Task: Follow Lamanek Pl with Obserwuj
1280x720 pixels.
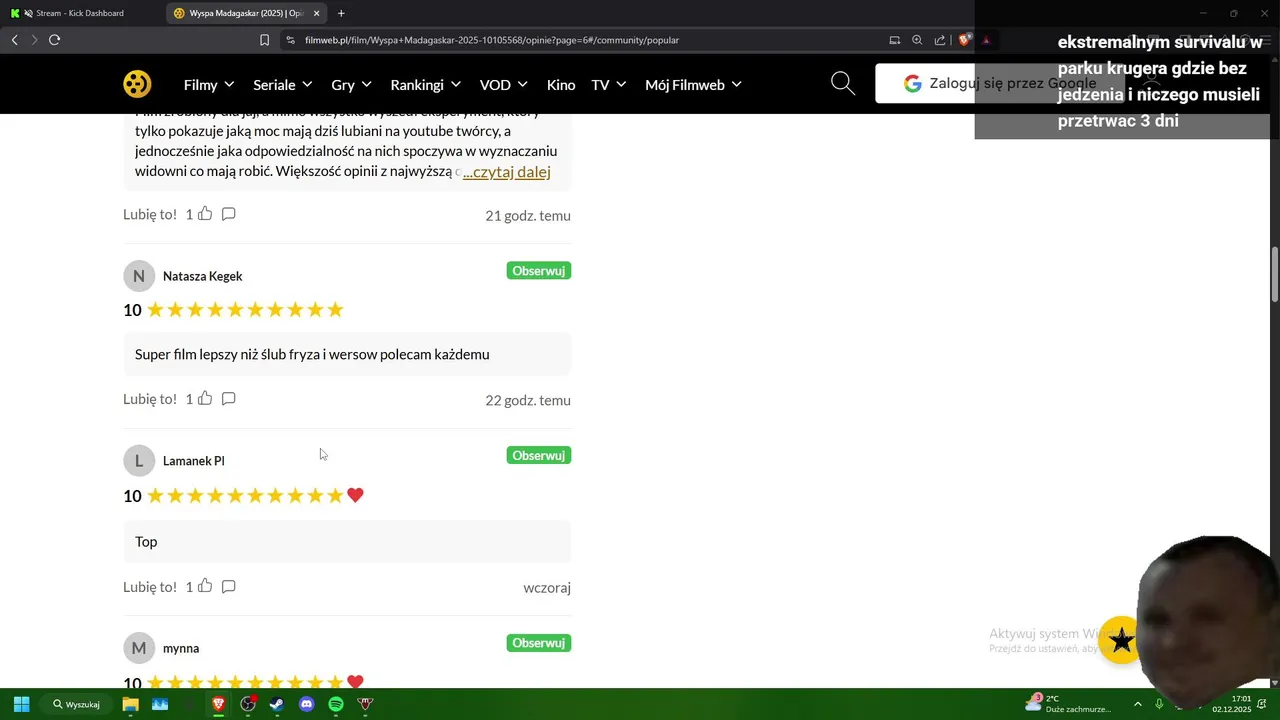Action: (539, 456)
